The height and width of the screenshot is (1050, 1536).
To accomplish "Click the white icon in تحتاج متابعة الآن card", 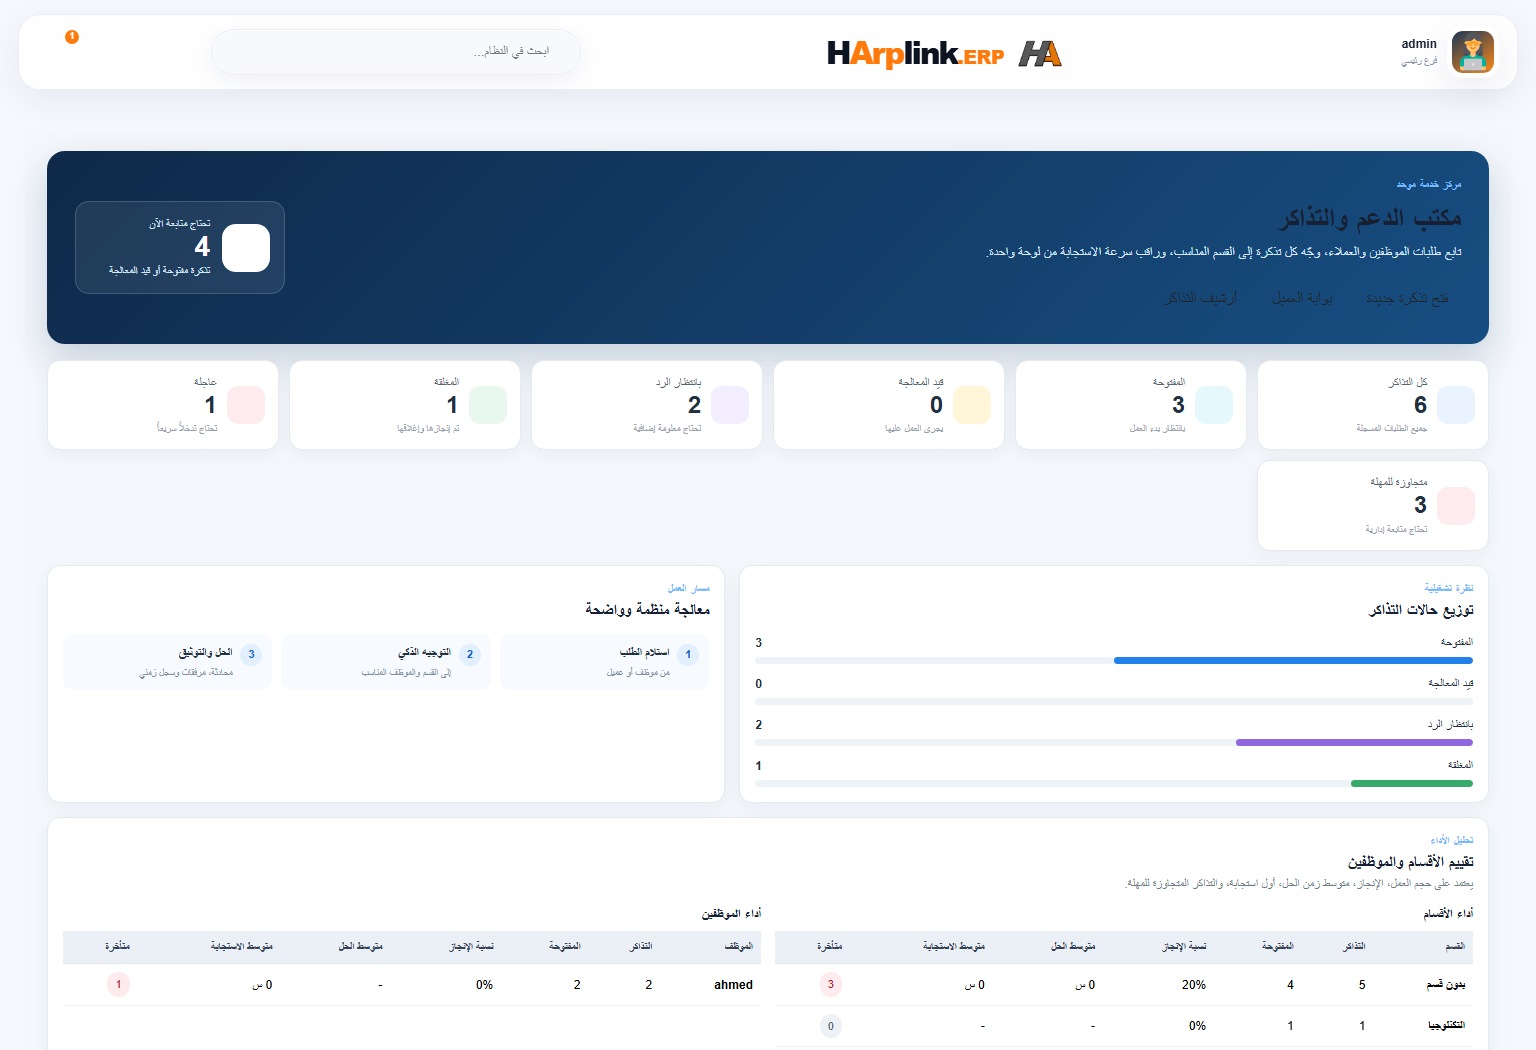I will tap(246, 248).
